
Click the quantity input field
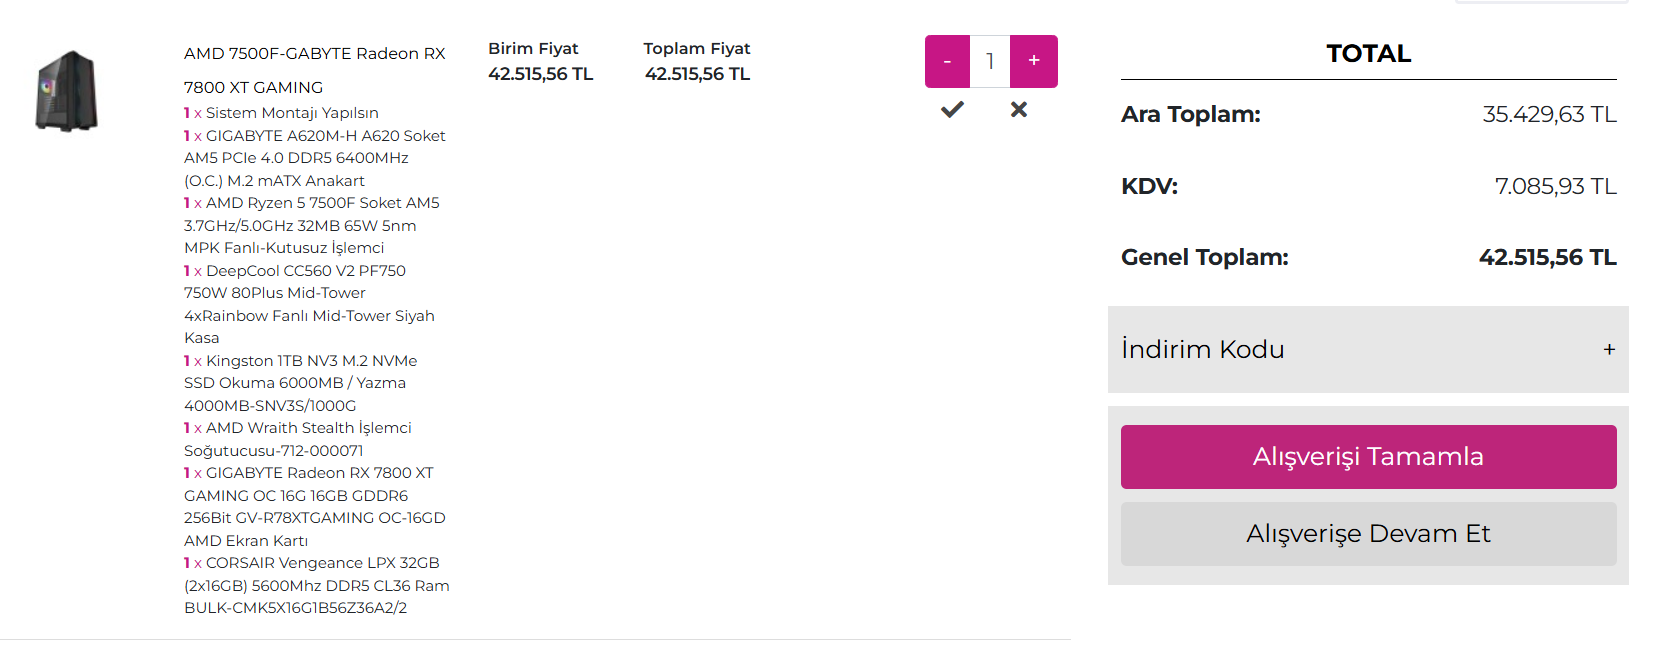pyautogui.click(x=990, y=61)
